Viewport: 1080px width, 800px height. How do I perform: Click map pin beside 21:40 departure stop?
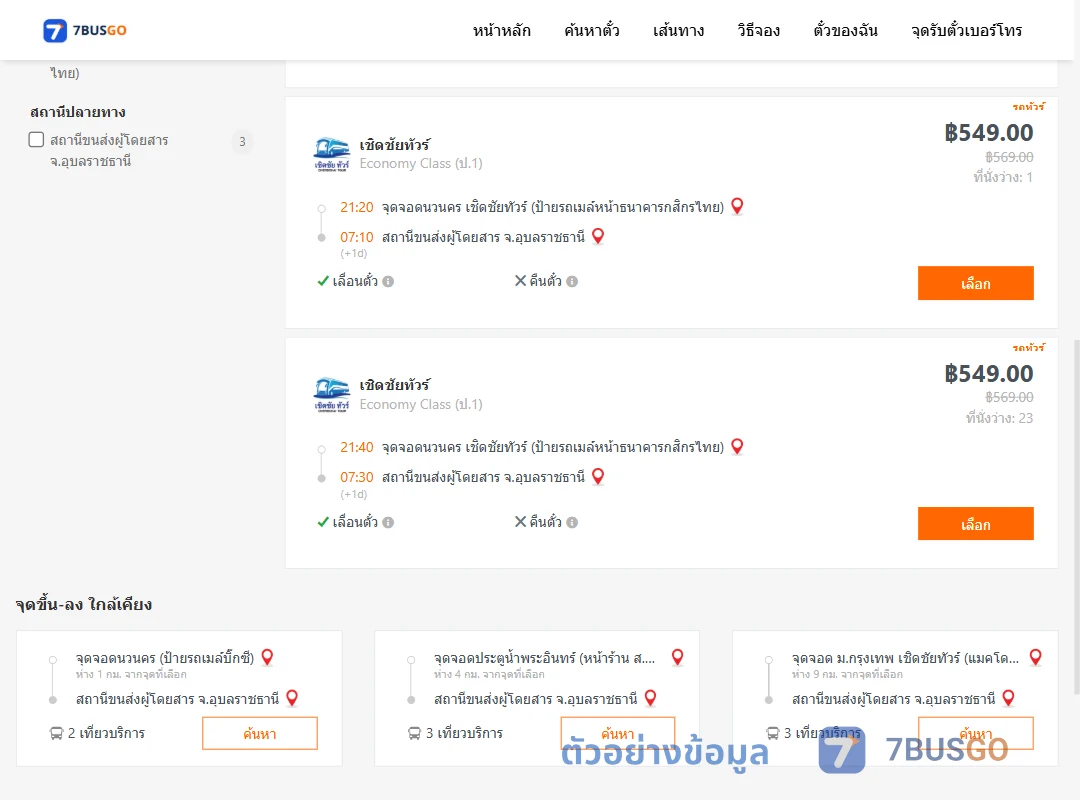737,447
